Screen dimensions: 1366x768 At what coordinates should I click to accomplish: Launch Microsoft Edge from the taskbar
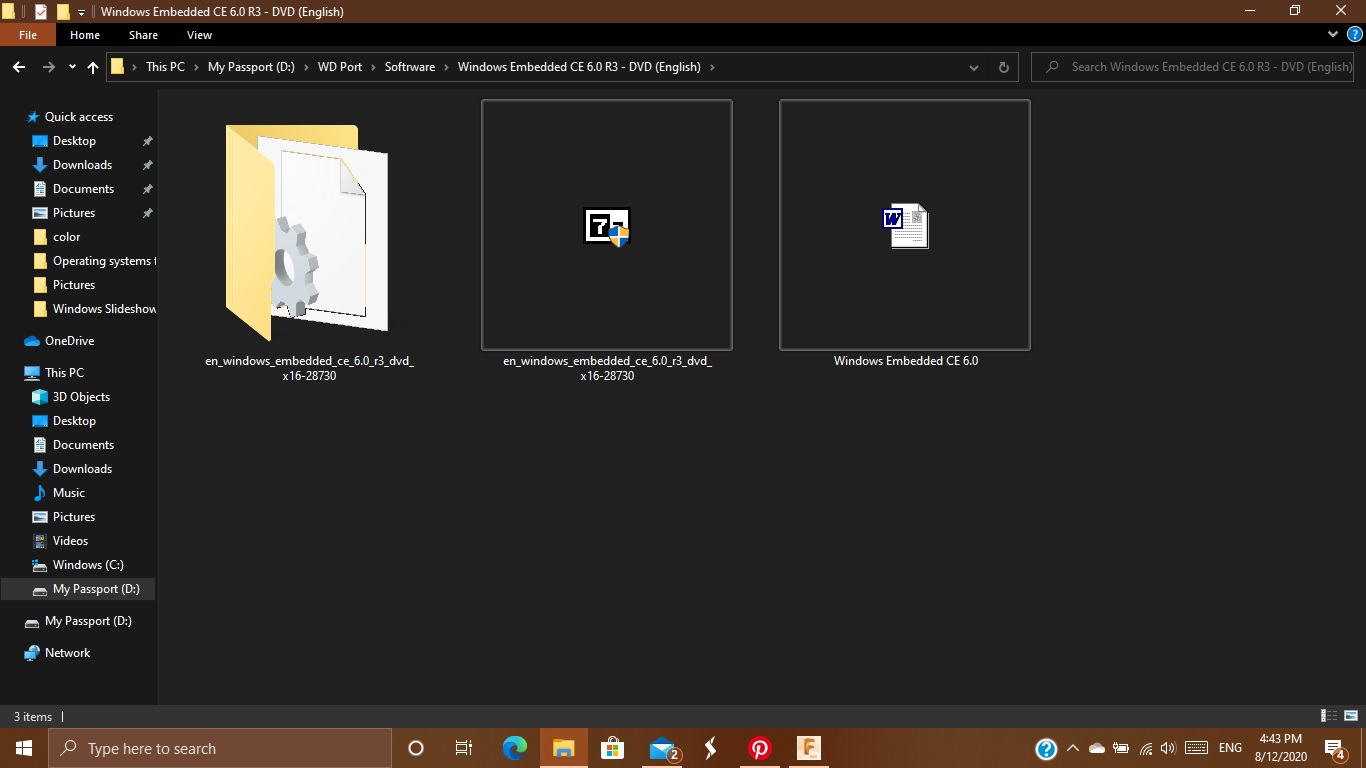515,748
